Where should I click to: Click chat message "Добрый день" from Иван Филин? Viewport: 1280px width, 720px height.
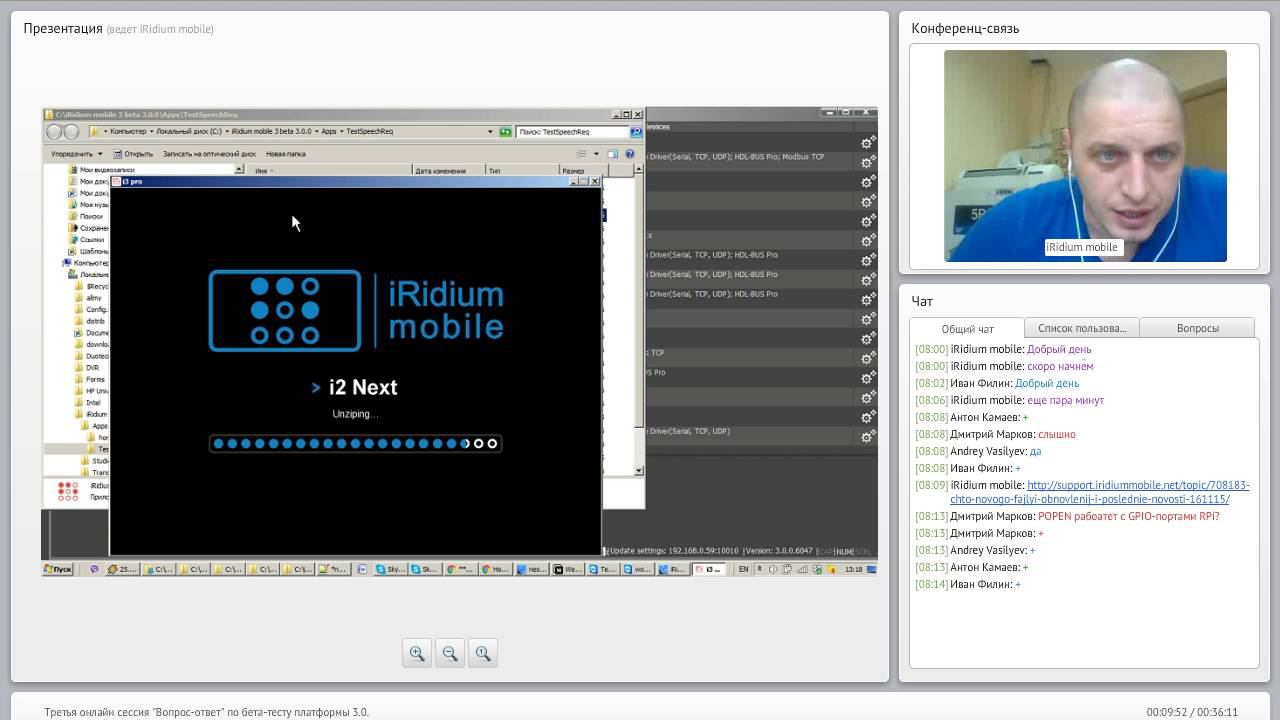(1047, 383)
